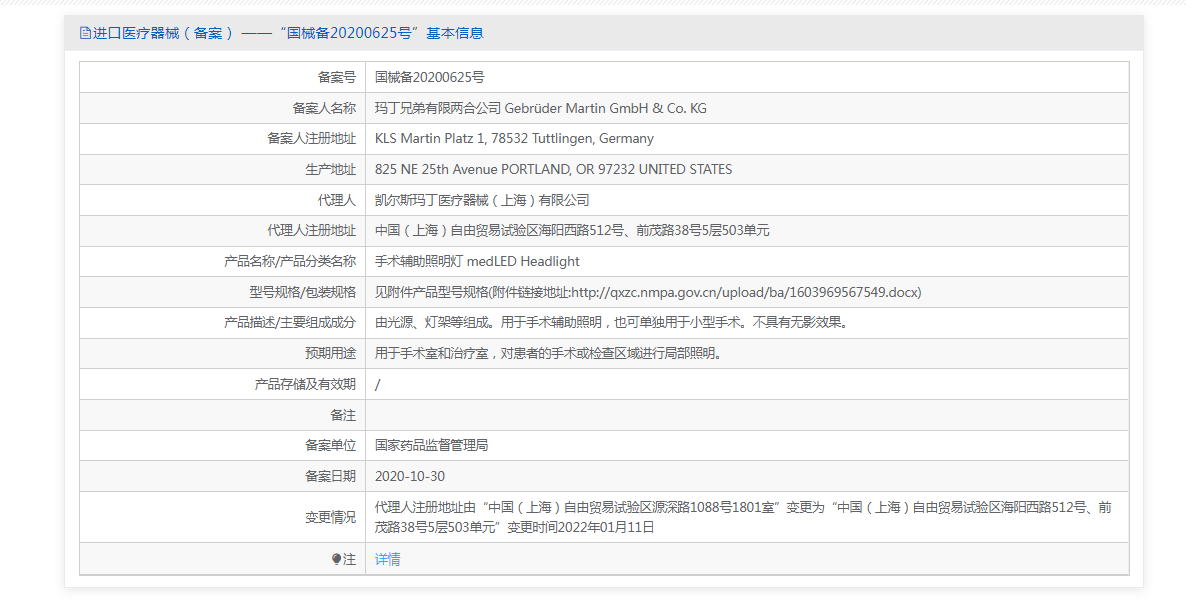
Task: Click the 备案人名称 label
Action: (324, 108)
